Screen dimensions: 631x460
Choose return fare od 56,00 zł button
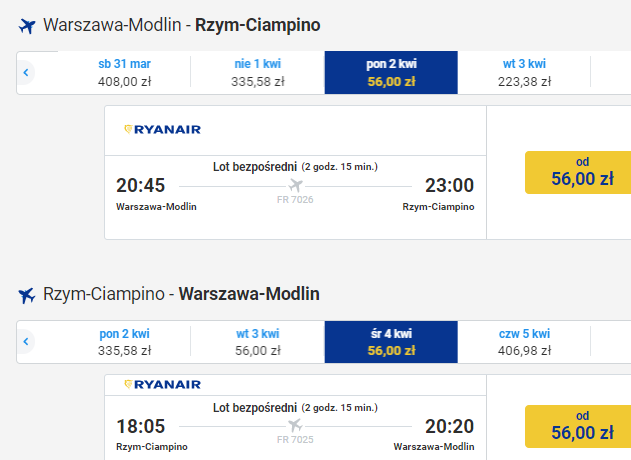[578, 426]
